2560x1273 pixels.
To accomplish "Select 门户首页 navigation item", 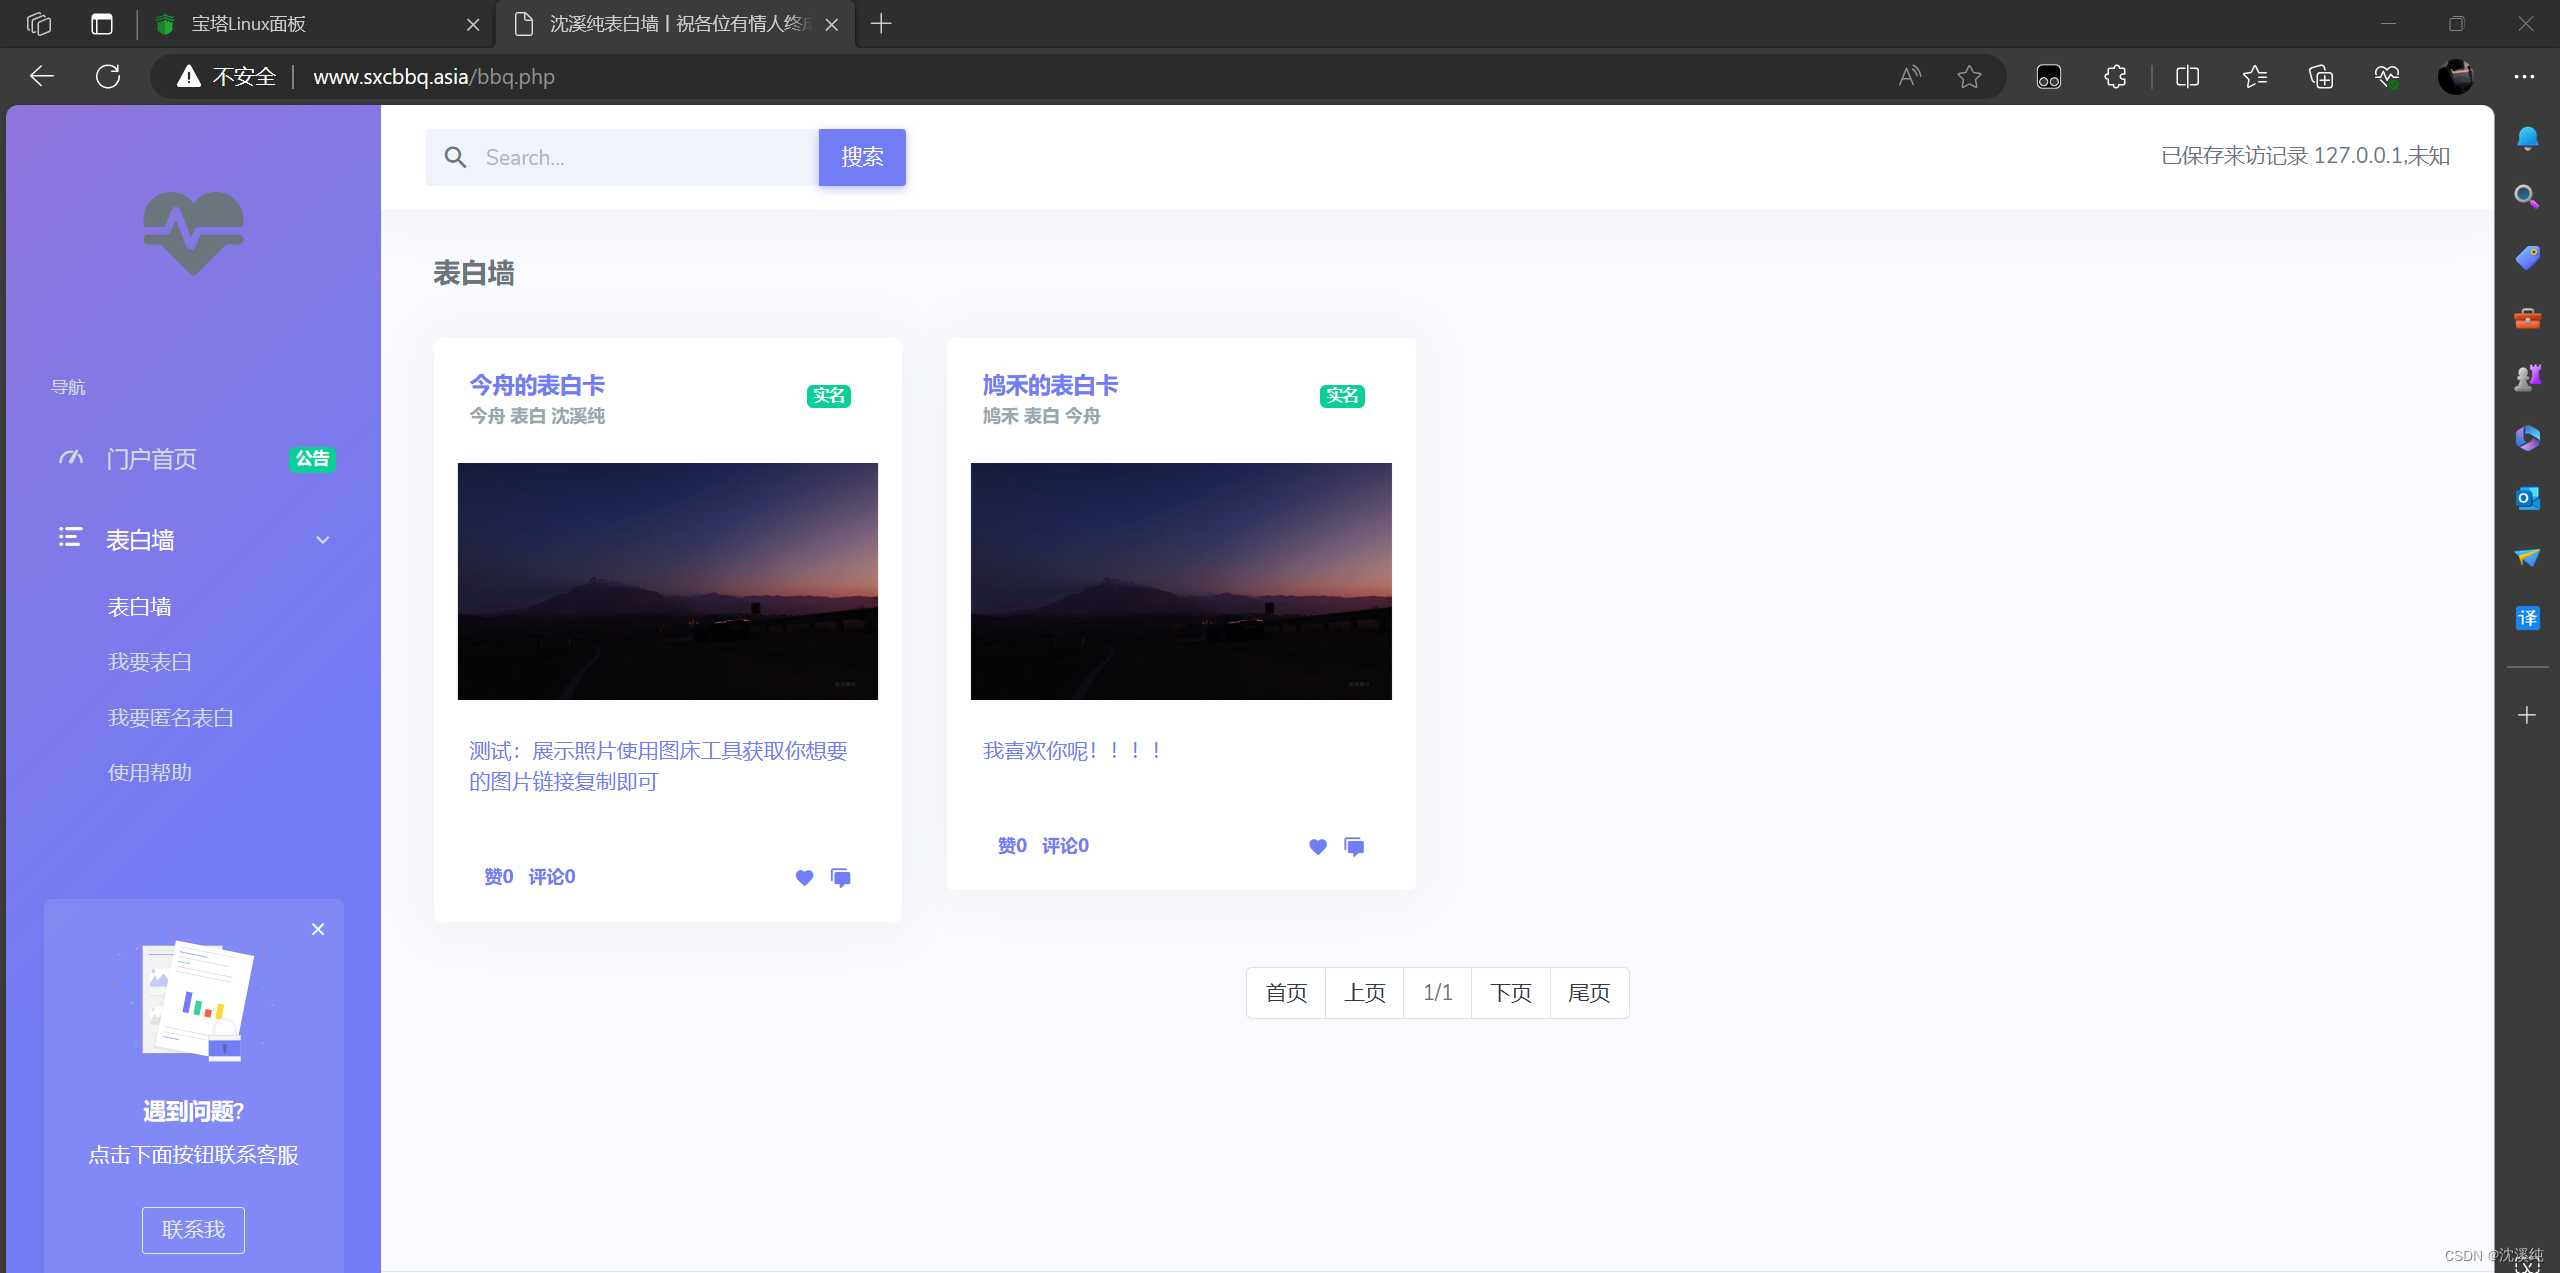I will (x=152, y=459).
